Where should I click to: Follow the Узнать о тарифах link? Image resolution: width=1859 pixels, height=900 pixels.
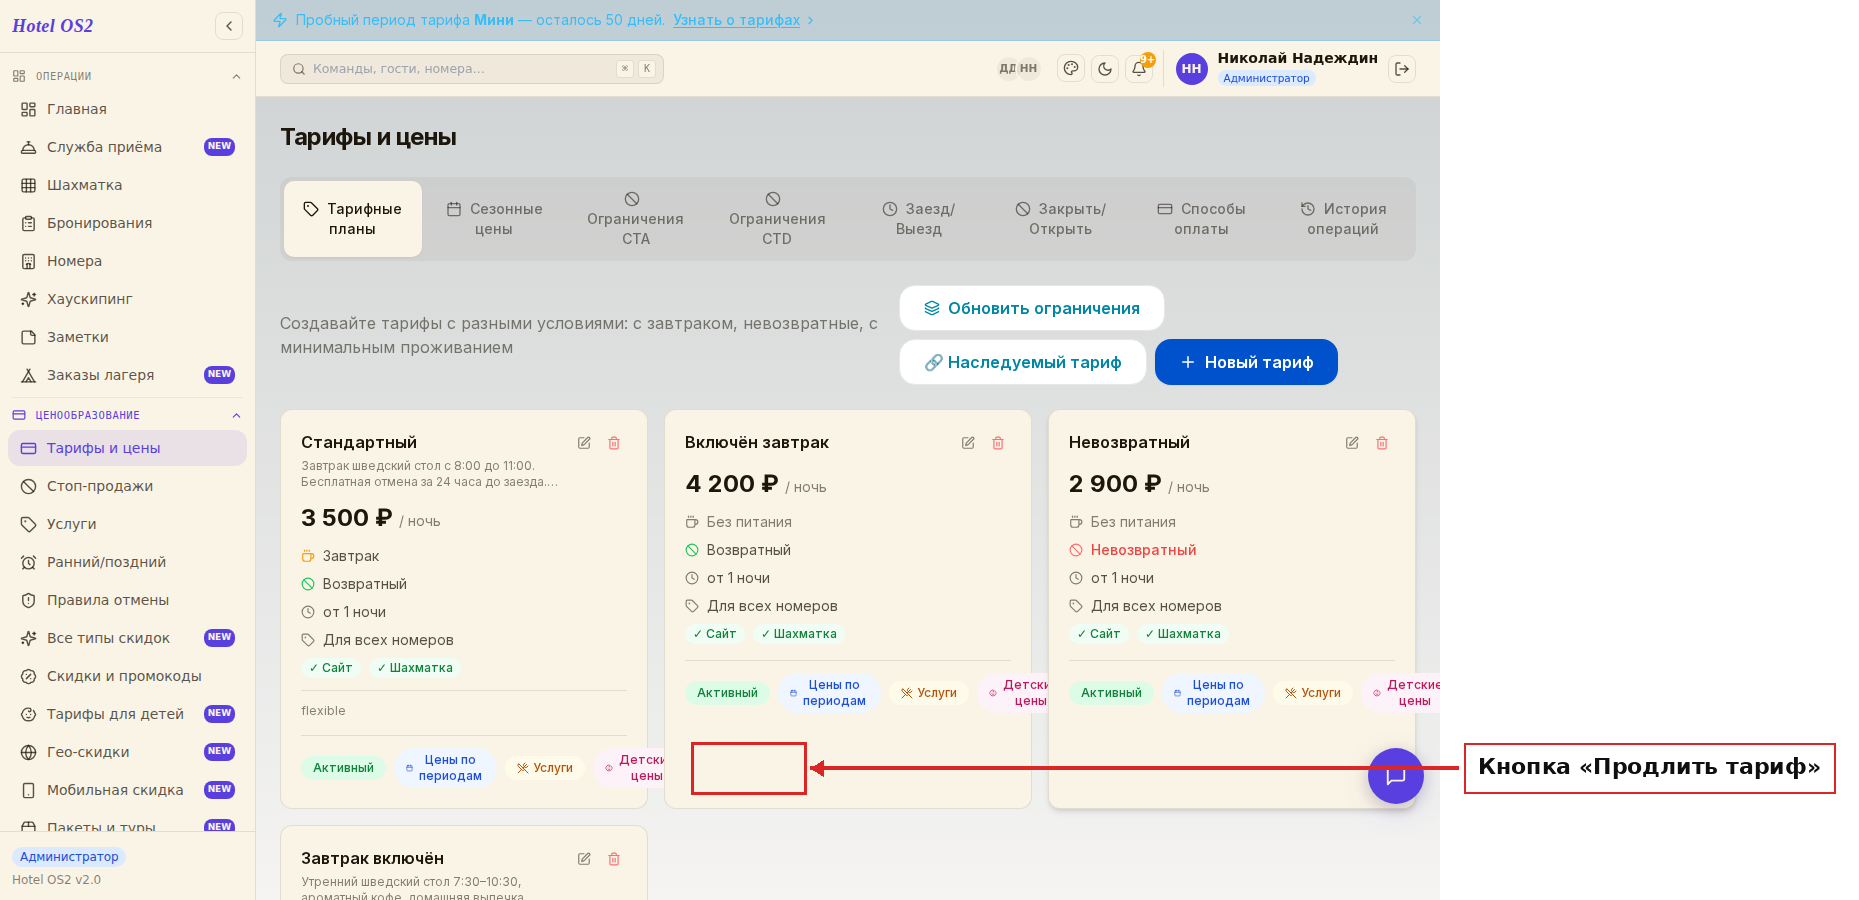736,20
